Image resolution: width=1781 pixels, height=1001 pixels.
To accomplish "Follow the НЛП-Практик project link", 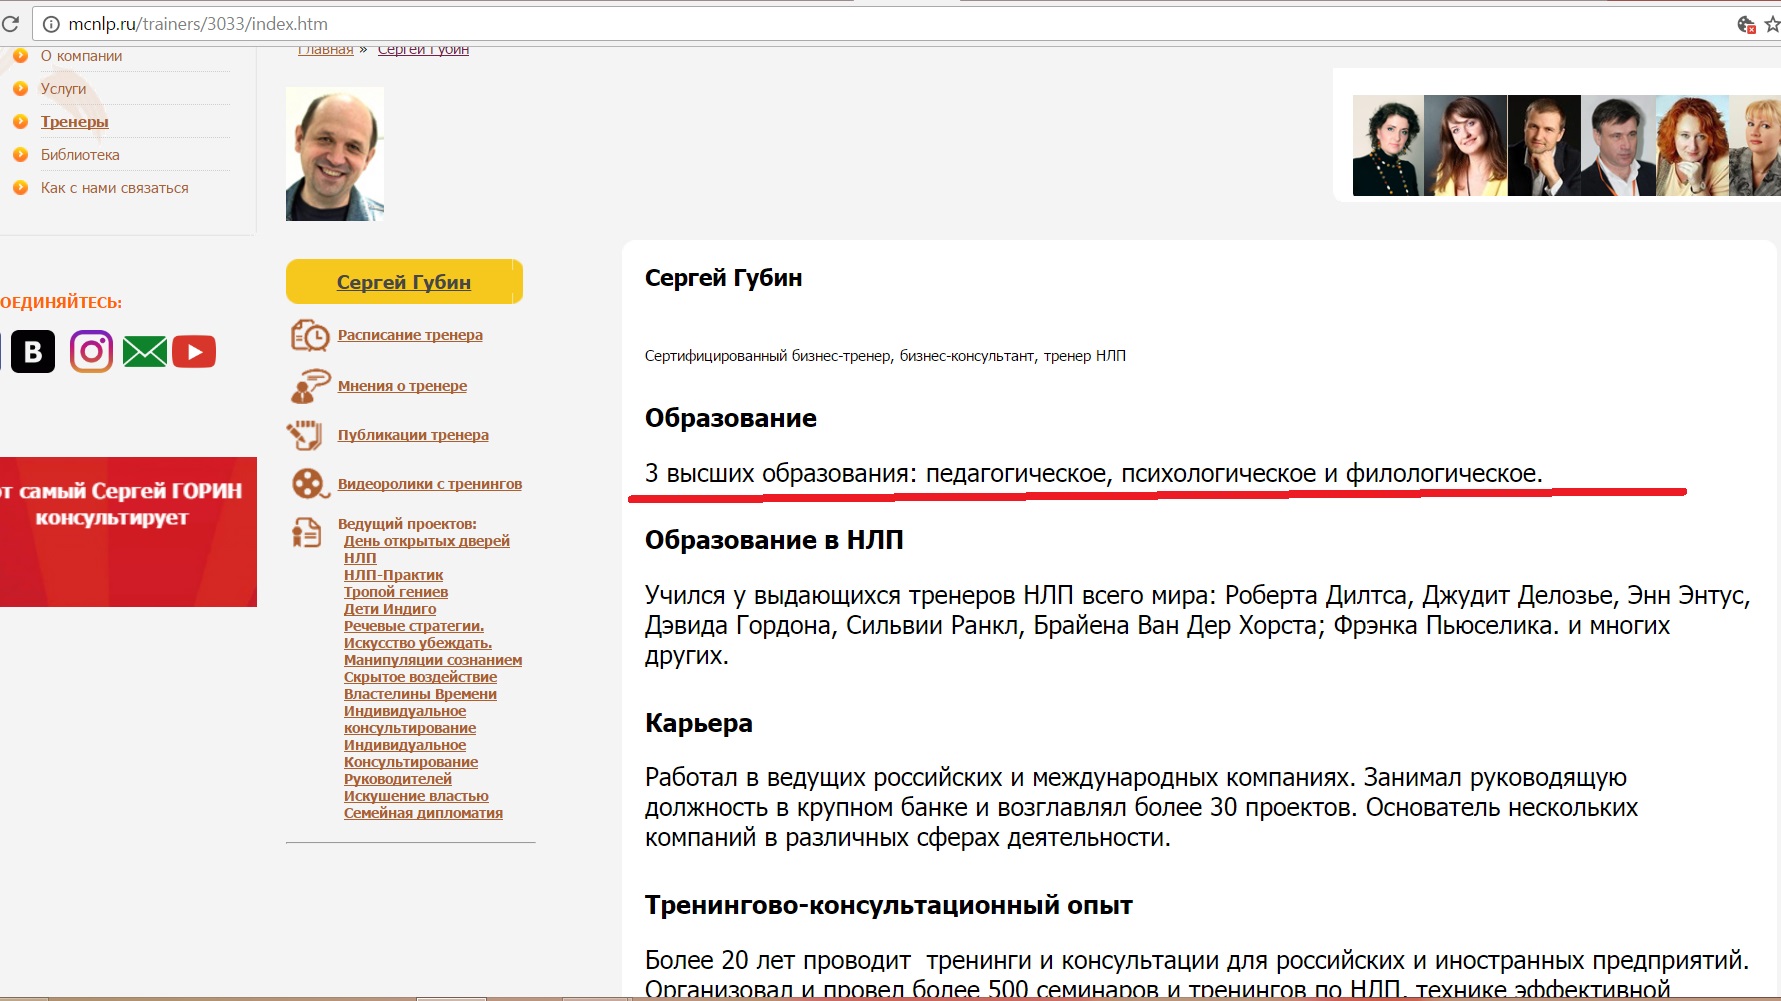I will click(393, 575).
